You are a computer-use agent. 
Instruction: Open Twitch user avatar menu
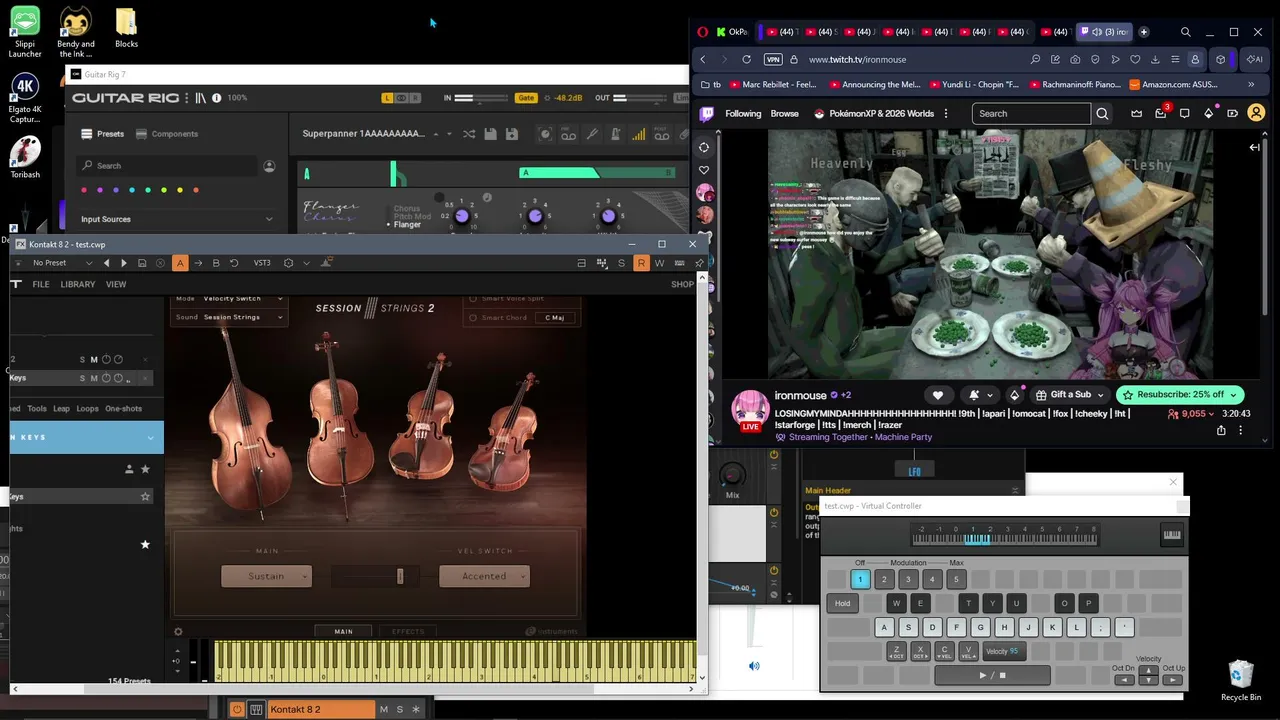click(1257, 114)
